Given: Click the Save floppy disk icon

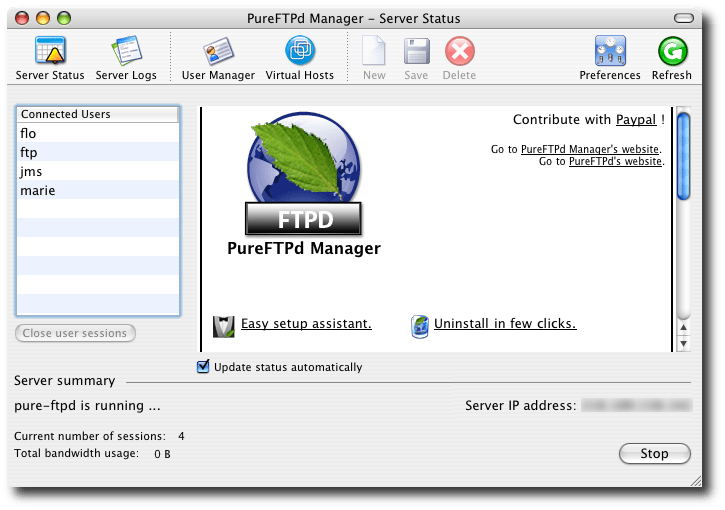Looking at the screenshot, I should 417,51.
